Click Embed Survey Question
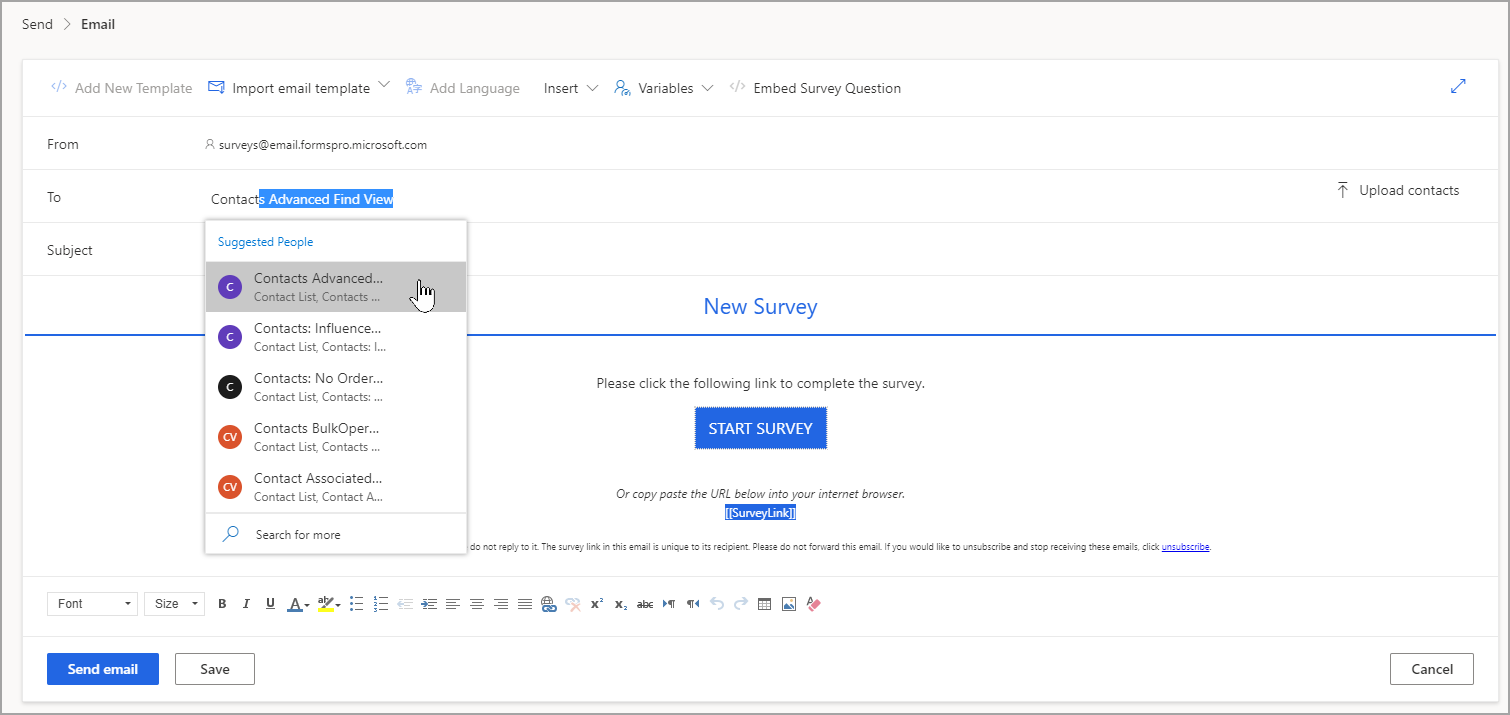This screenshot has width=1510, height=715. coord(815,88)
